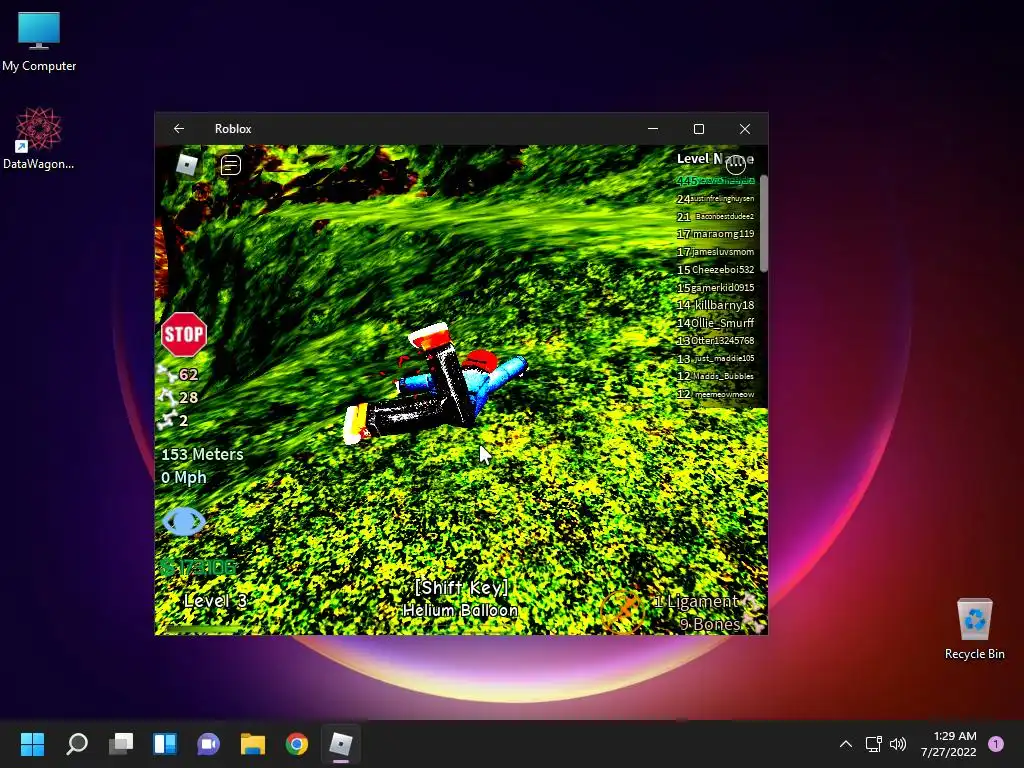Open the notification center badge
Image resolution: width=1024 pixels, height=768 pixels.
coord(996,744)
